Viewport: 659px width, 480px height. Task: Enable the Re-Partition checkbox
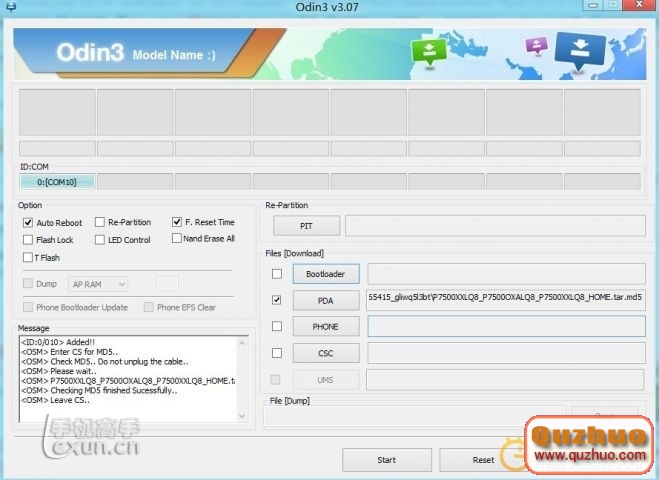pos(100,222)
